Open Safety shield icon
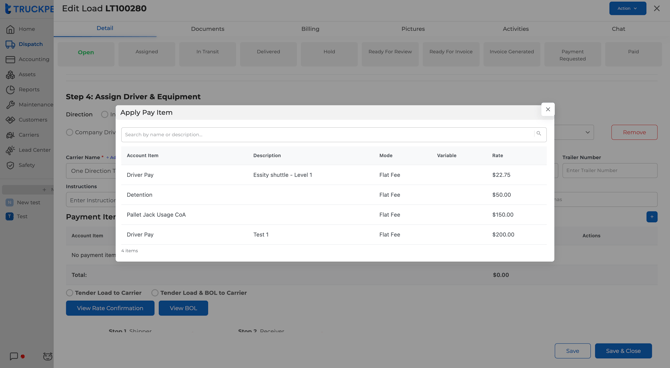Screen dimensions: 670x368 pyautogui.click(x=10, y=165)
